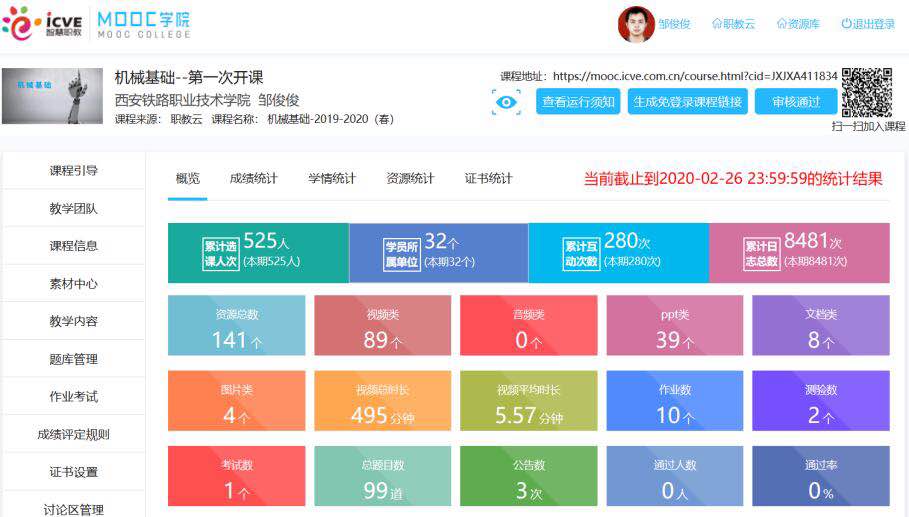Select the 证书统计 tab

(x=488, y=179)
